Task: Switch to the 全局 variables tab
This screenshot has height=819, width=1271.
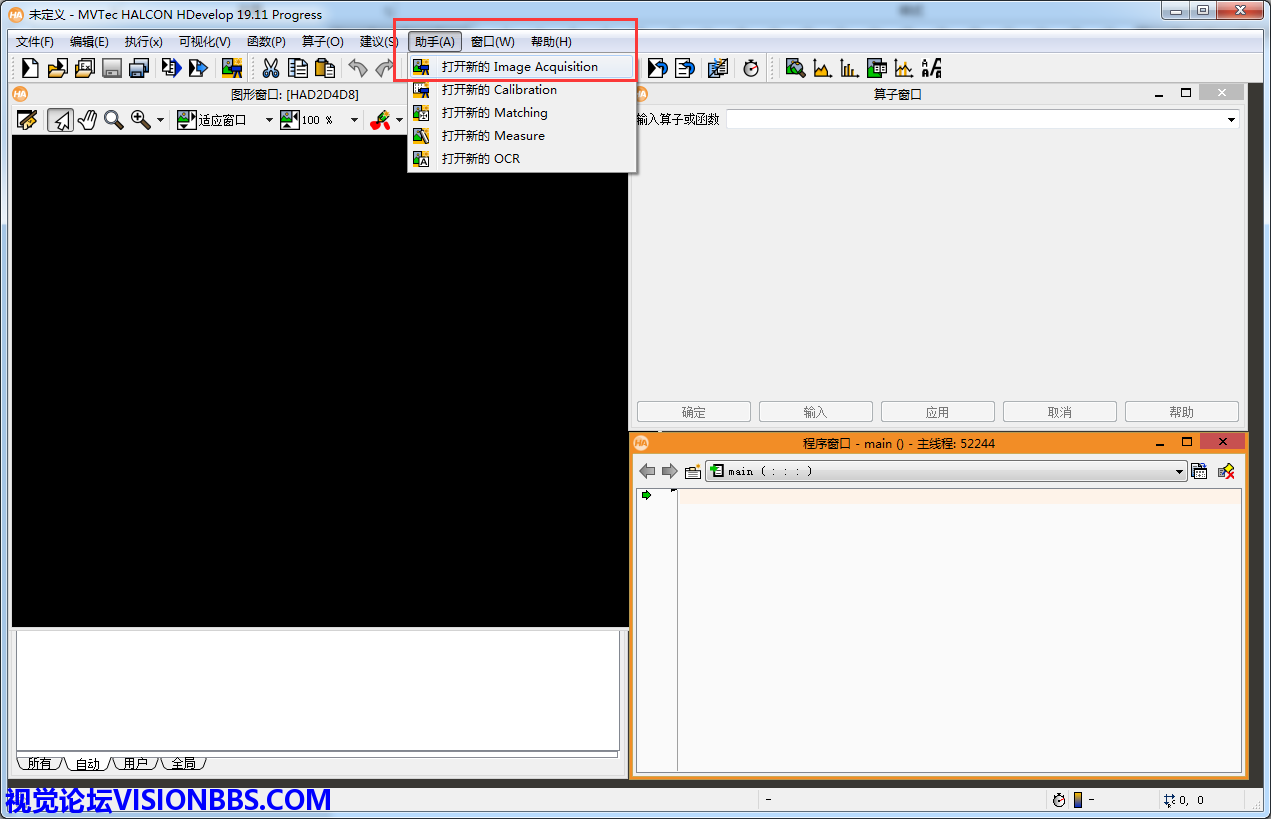Action: click(x=183, y=763)
